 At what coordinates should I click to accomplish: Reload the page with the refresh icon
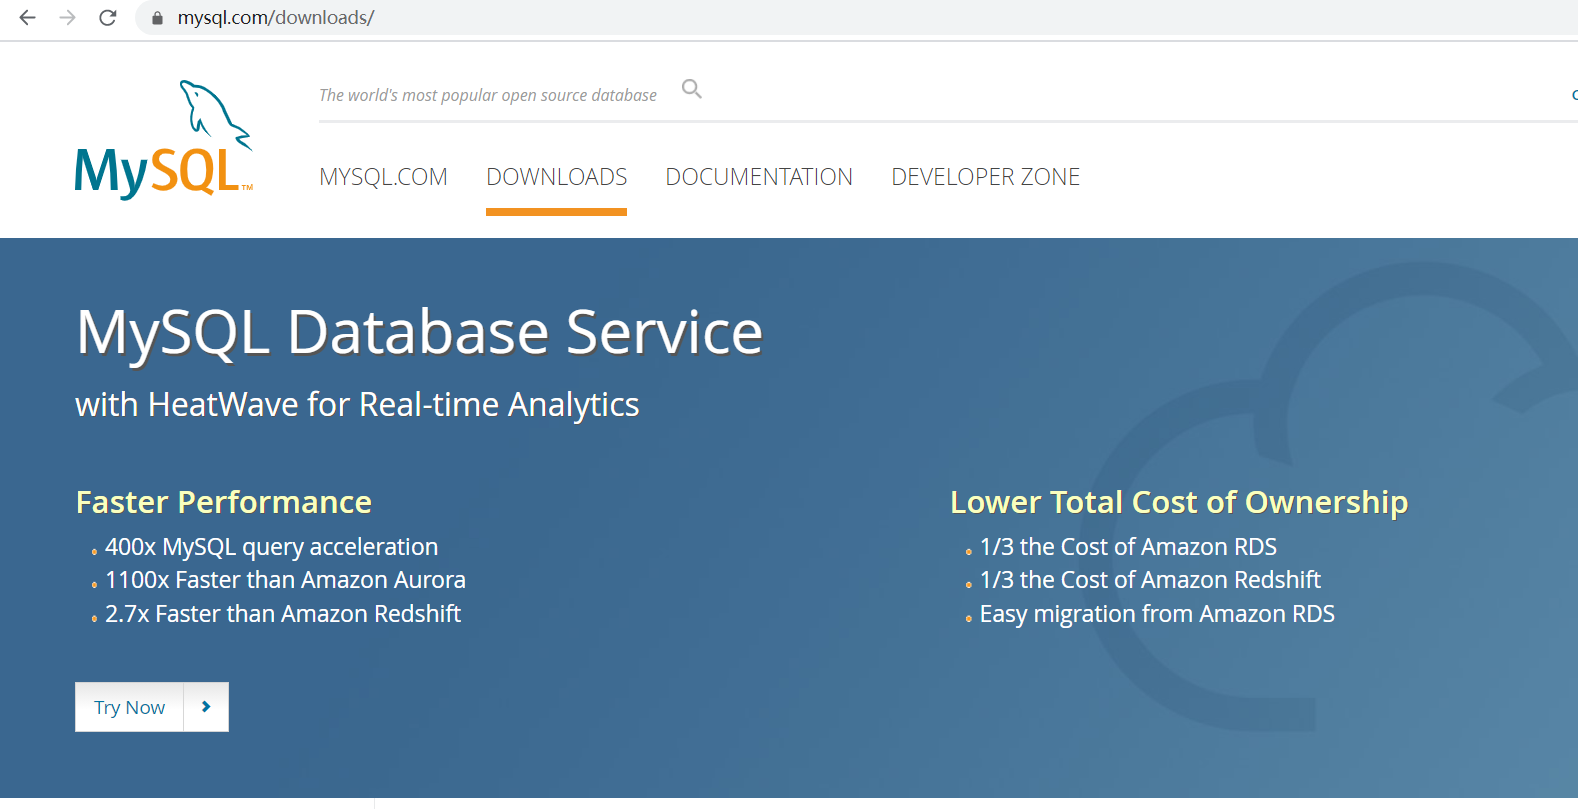108,18
